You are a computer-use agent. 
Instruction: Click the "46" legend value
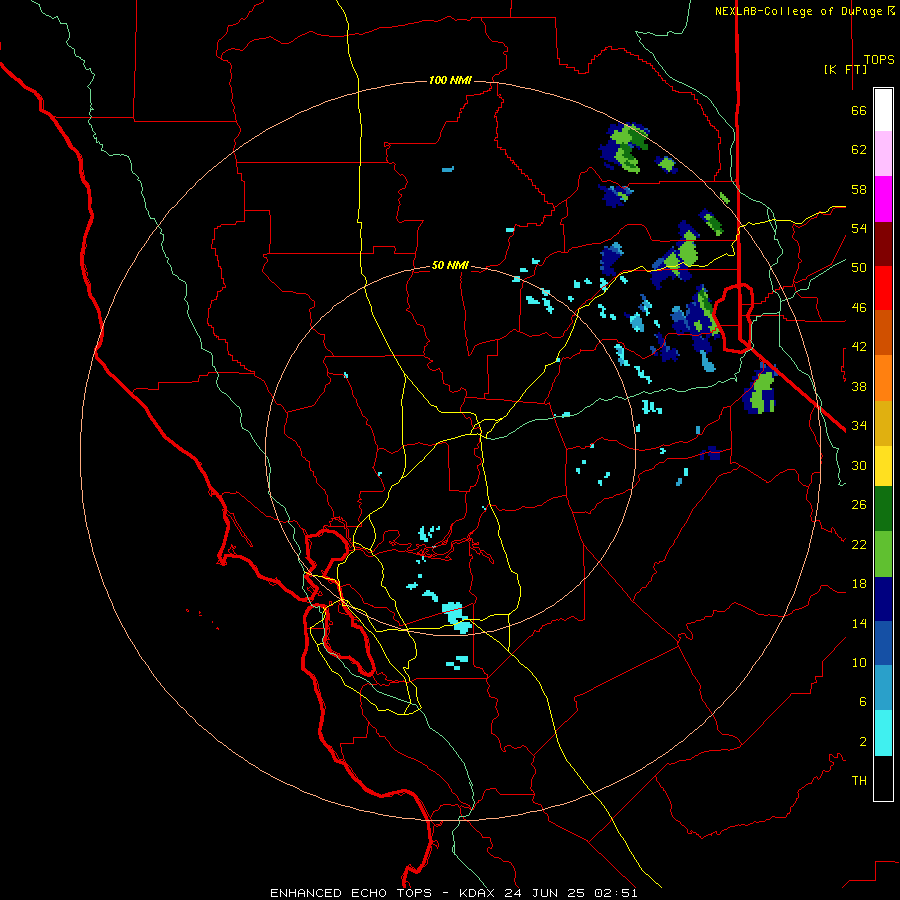coord(859,308)
